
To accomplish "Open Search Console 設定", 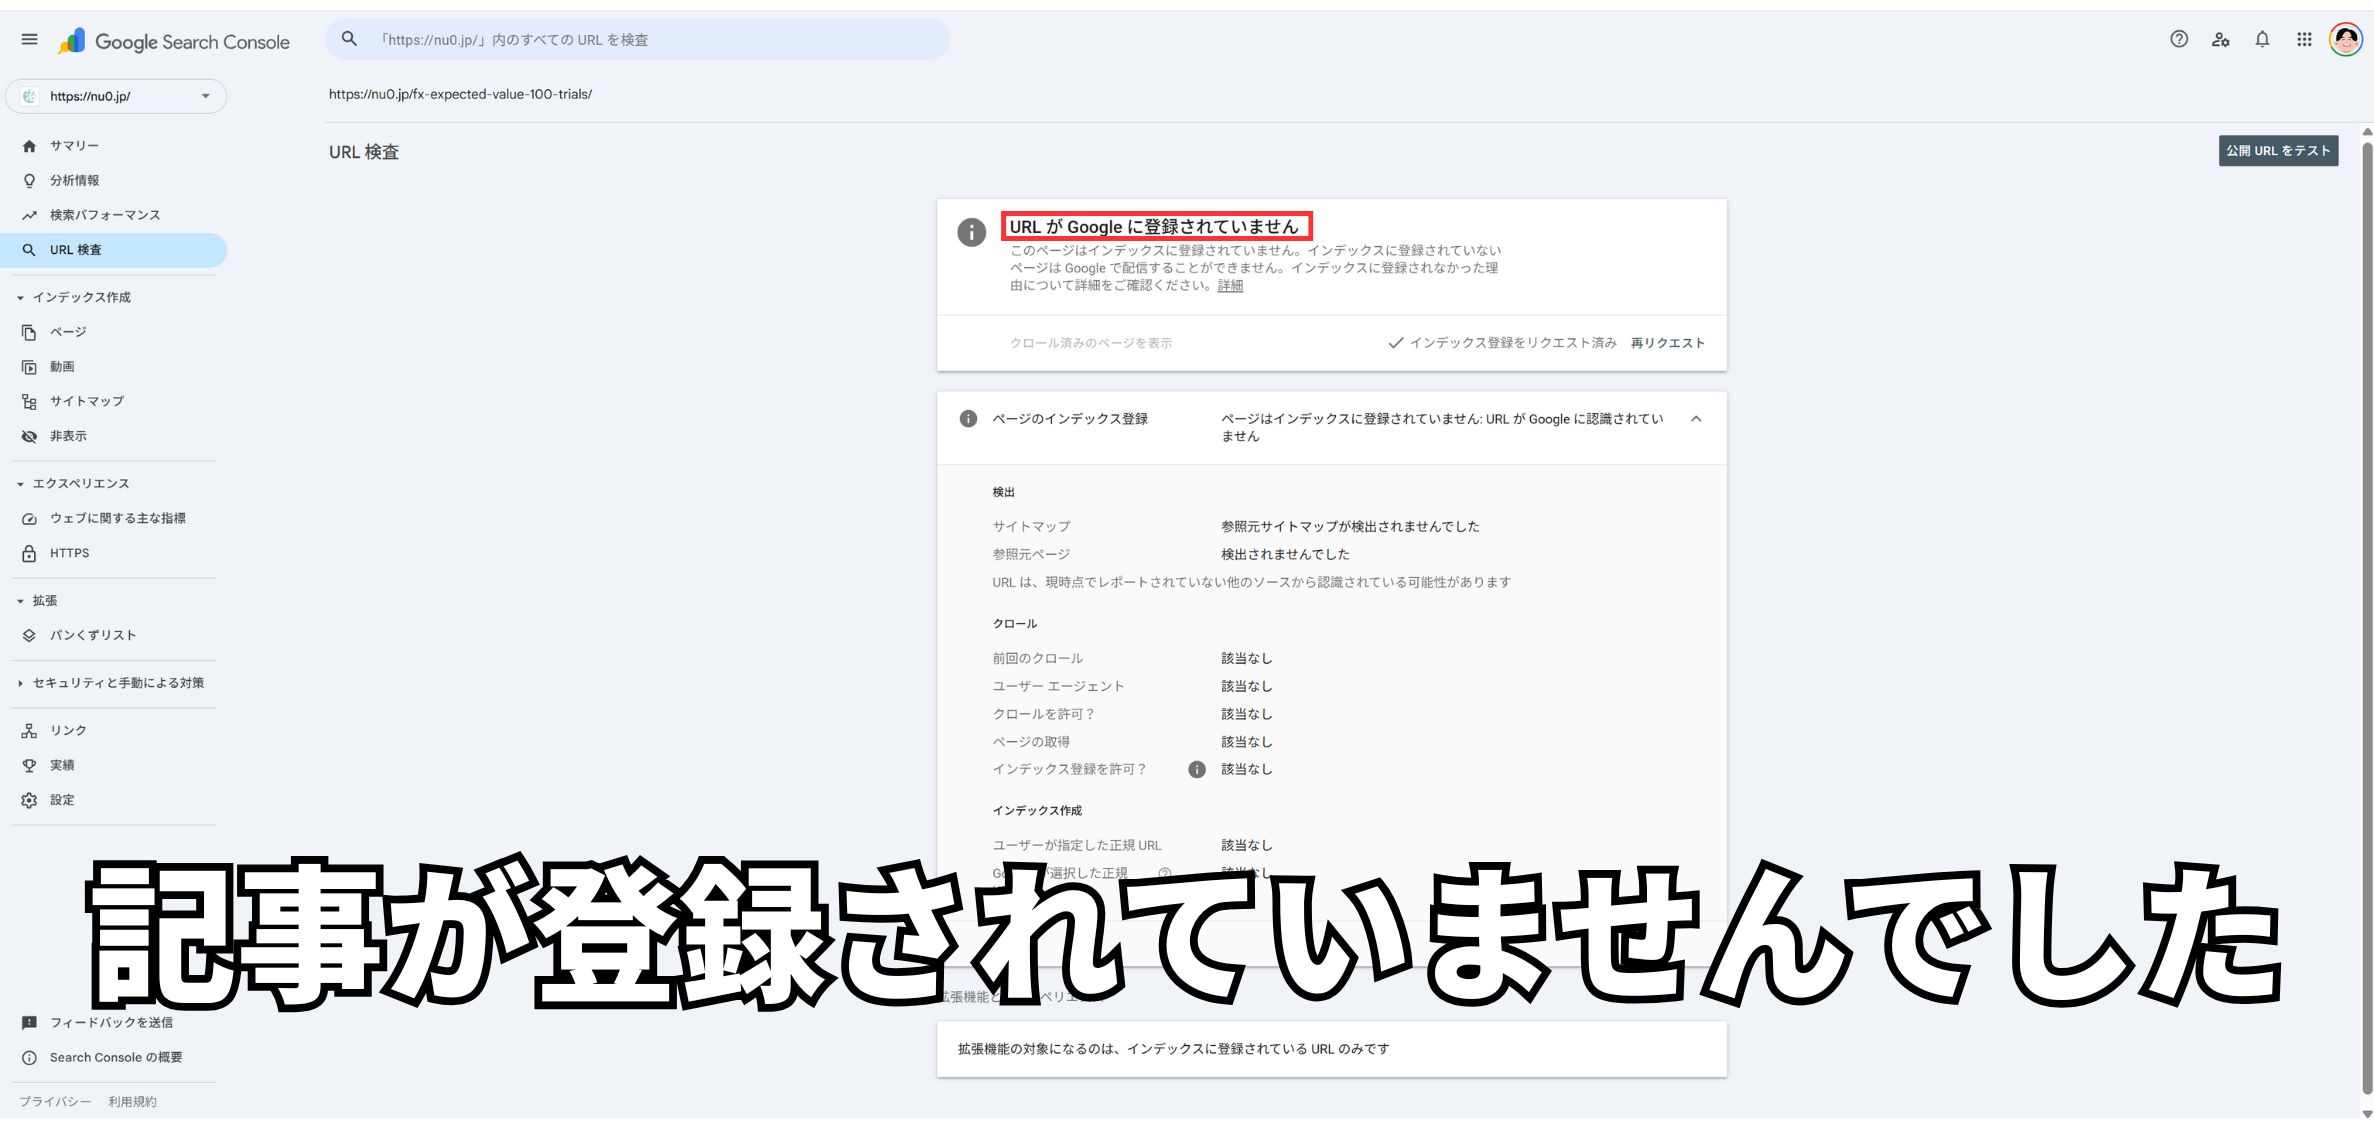I will (61, 799).
